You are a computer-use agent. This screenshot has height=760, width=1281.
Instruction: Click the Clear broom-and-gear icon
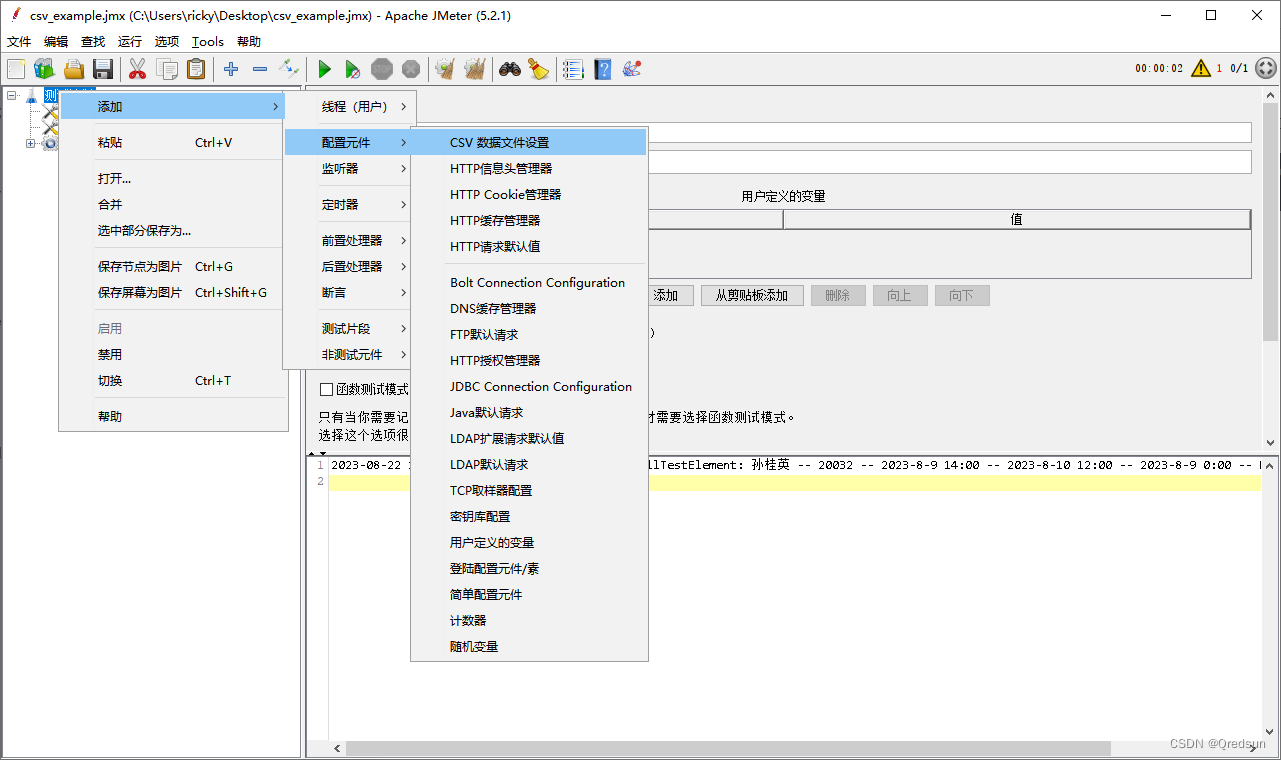point(445,69)
